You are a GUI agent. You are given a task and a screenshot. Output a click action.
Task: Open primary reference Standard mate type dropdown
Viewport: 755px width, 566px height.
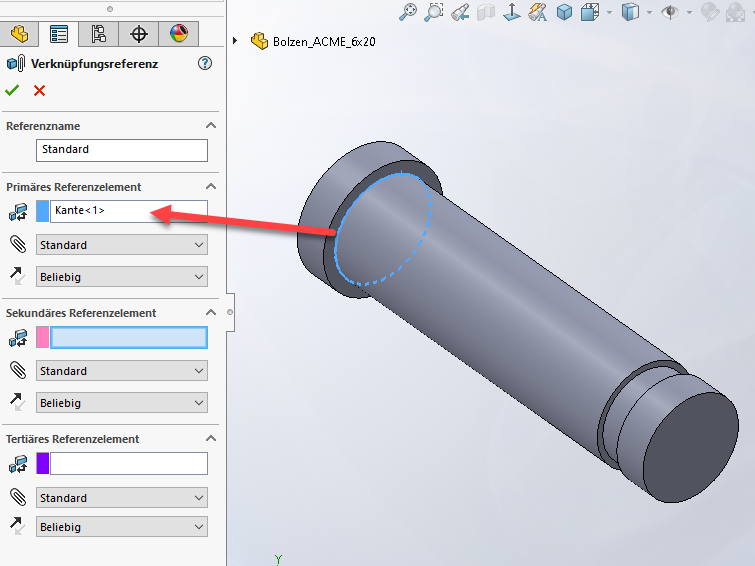(121, 245)
